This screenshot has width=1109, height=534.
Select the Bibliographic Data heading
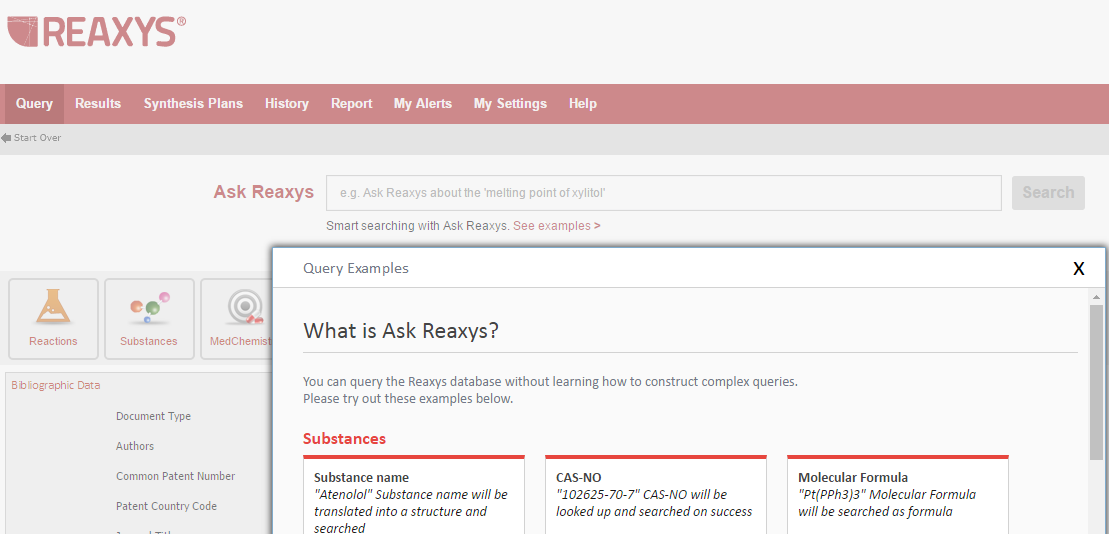tap(56, 385)
